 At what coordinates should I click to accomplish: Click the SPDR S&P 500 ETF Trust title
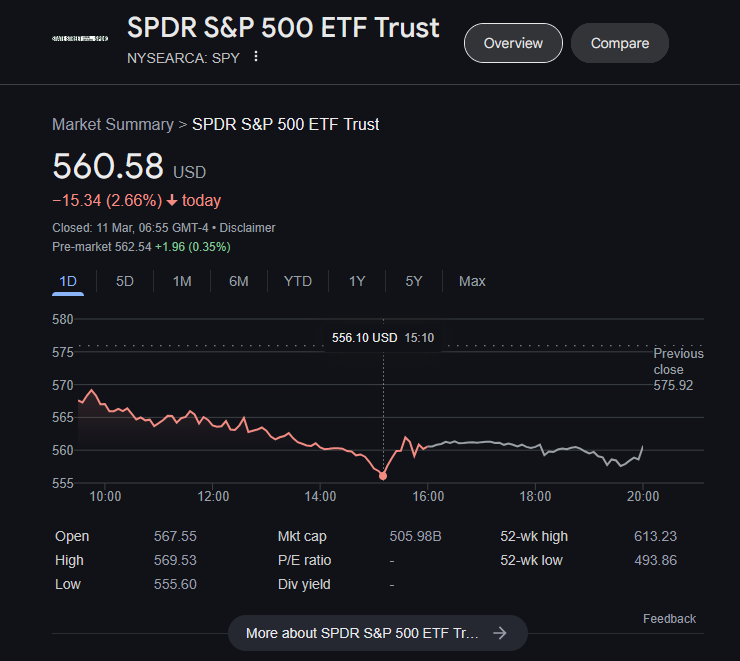coord(283,27)
